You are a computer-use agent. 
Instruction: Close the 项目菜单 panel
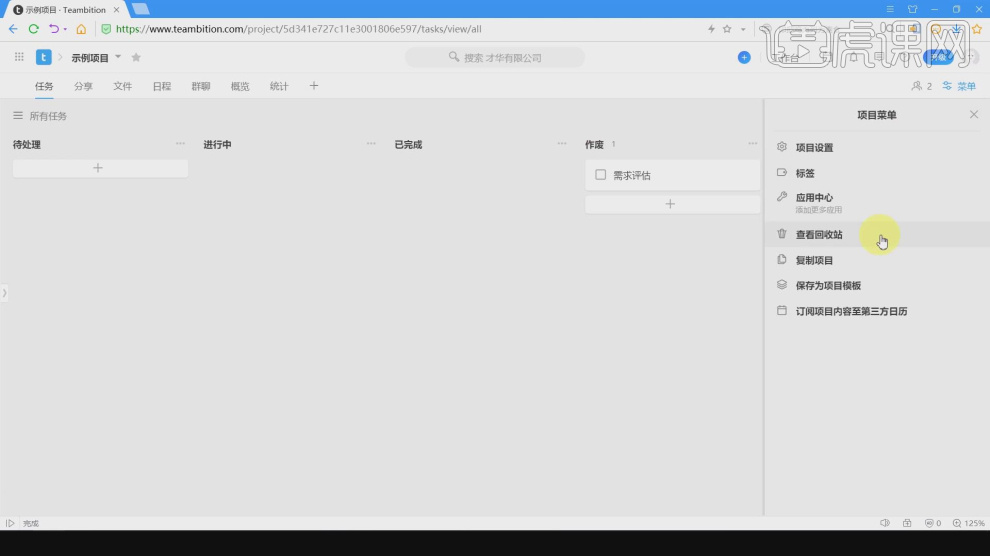click(x=974, y=114)
